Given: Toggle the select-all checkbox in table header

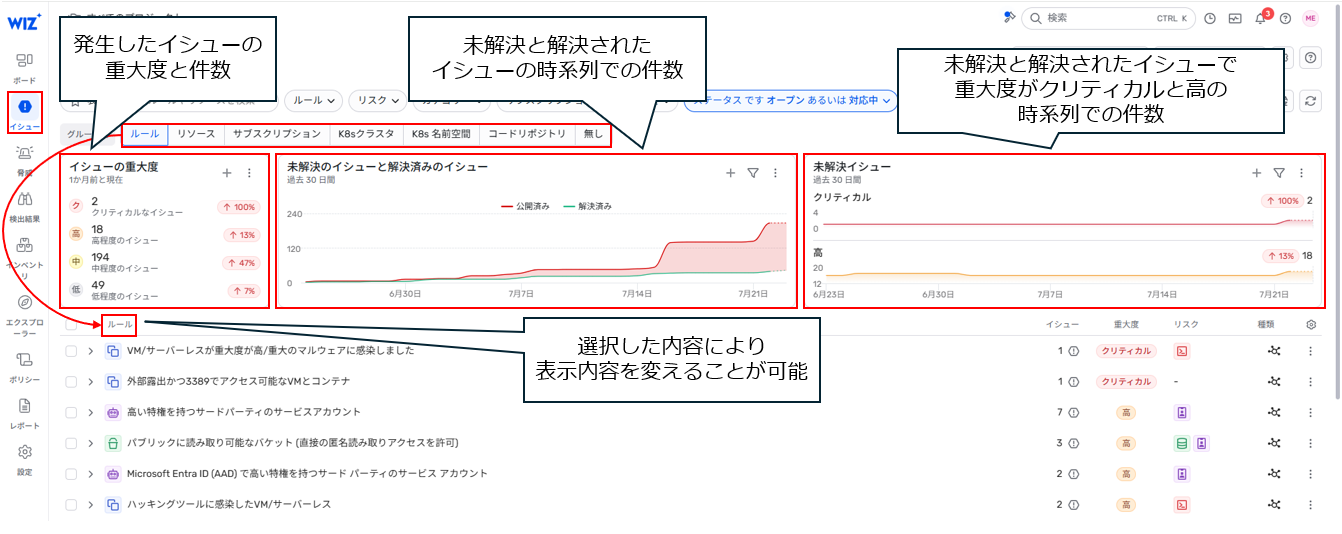Looking at the screenshot, I should (x=71, y=324).
